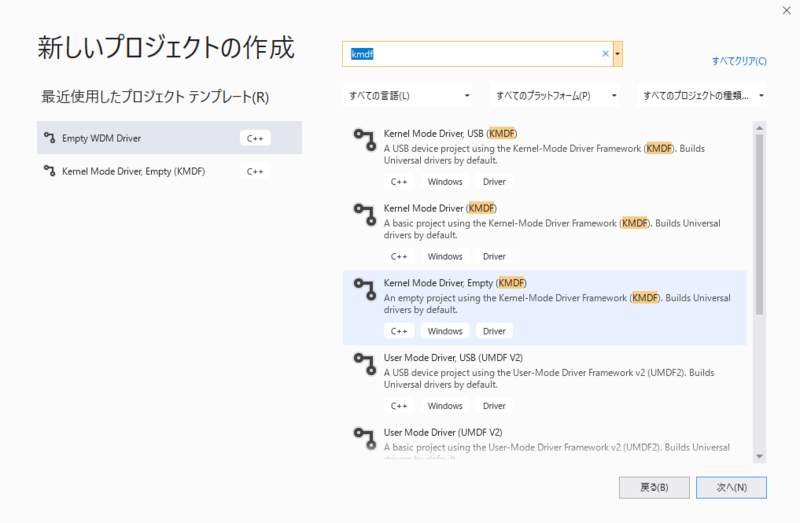
Task: Click the User Mode Driver (UMDF V2) basic icon
Action: click(x=365, y=439)
